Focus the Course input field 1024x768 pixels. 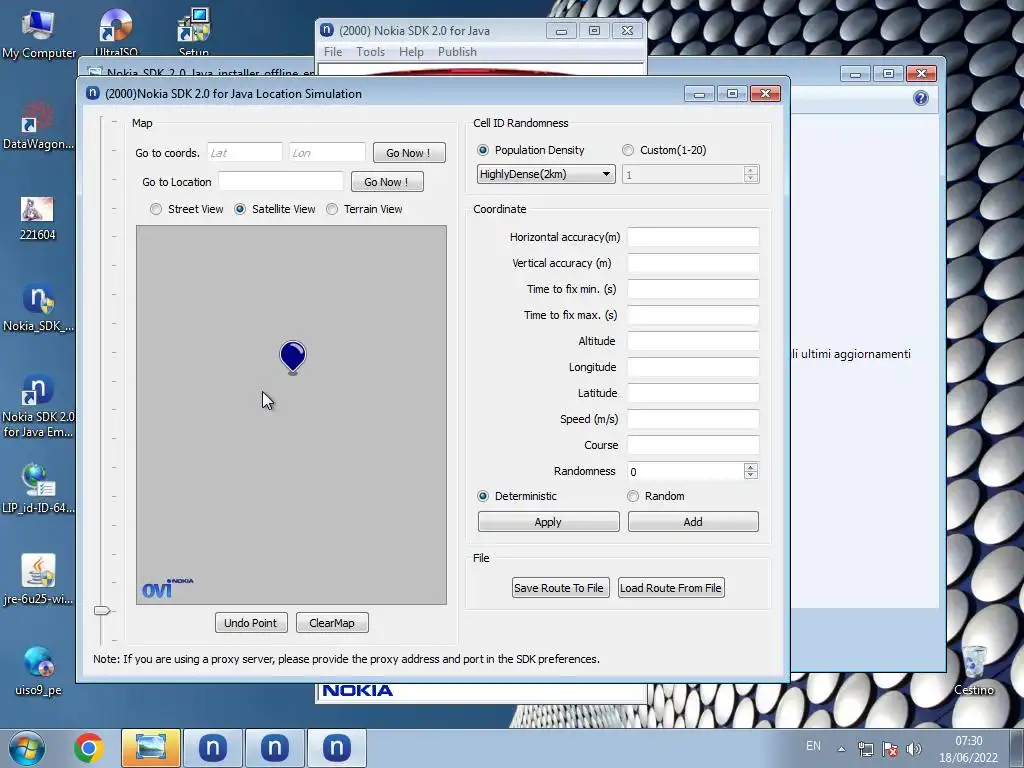pos(693,445)
